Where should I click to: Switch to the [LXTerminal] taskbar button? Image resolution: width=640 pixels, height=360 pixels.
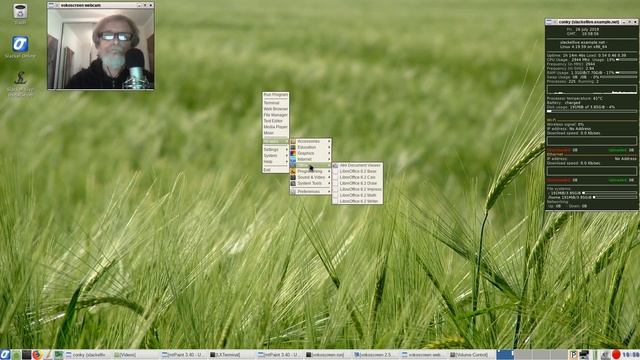[232, 355]
